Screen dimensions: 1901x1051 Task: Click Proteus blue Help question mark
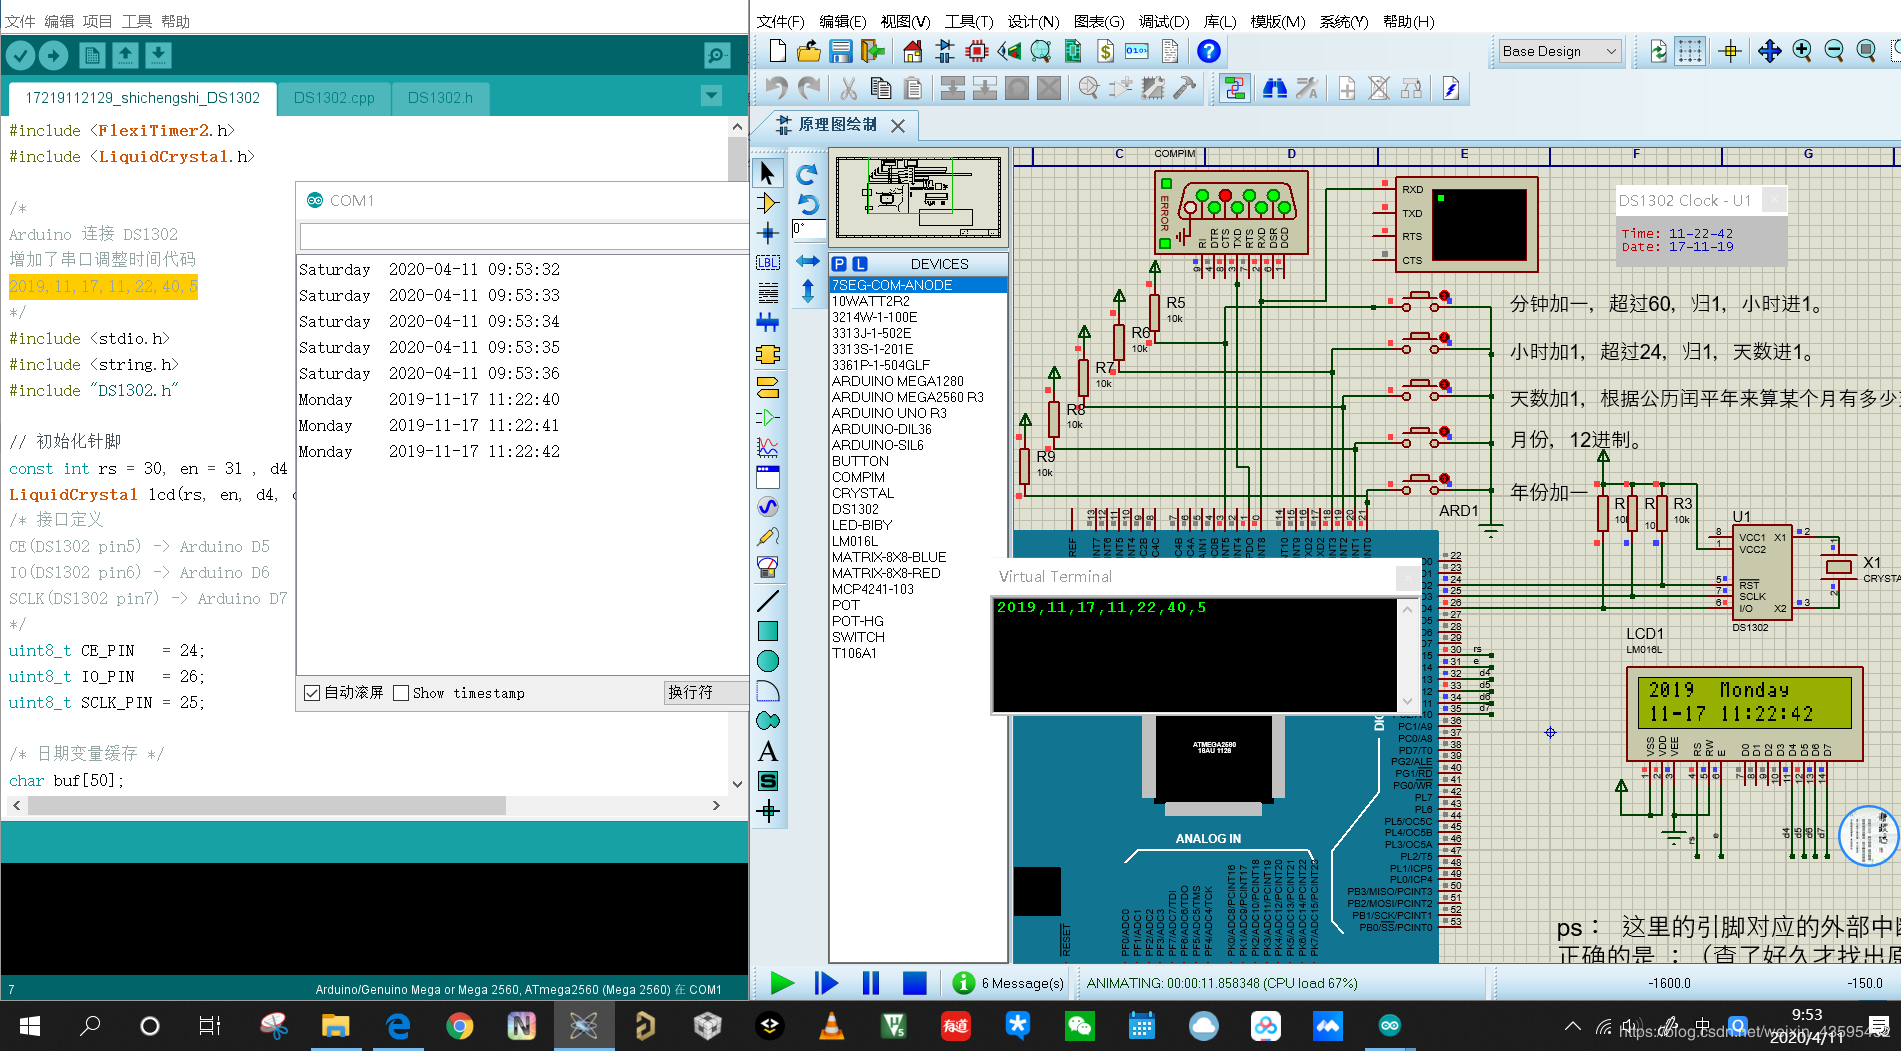pos(1209,51)
